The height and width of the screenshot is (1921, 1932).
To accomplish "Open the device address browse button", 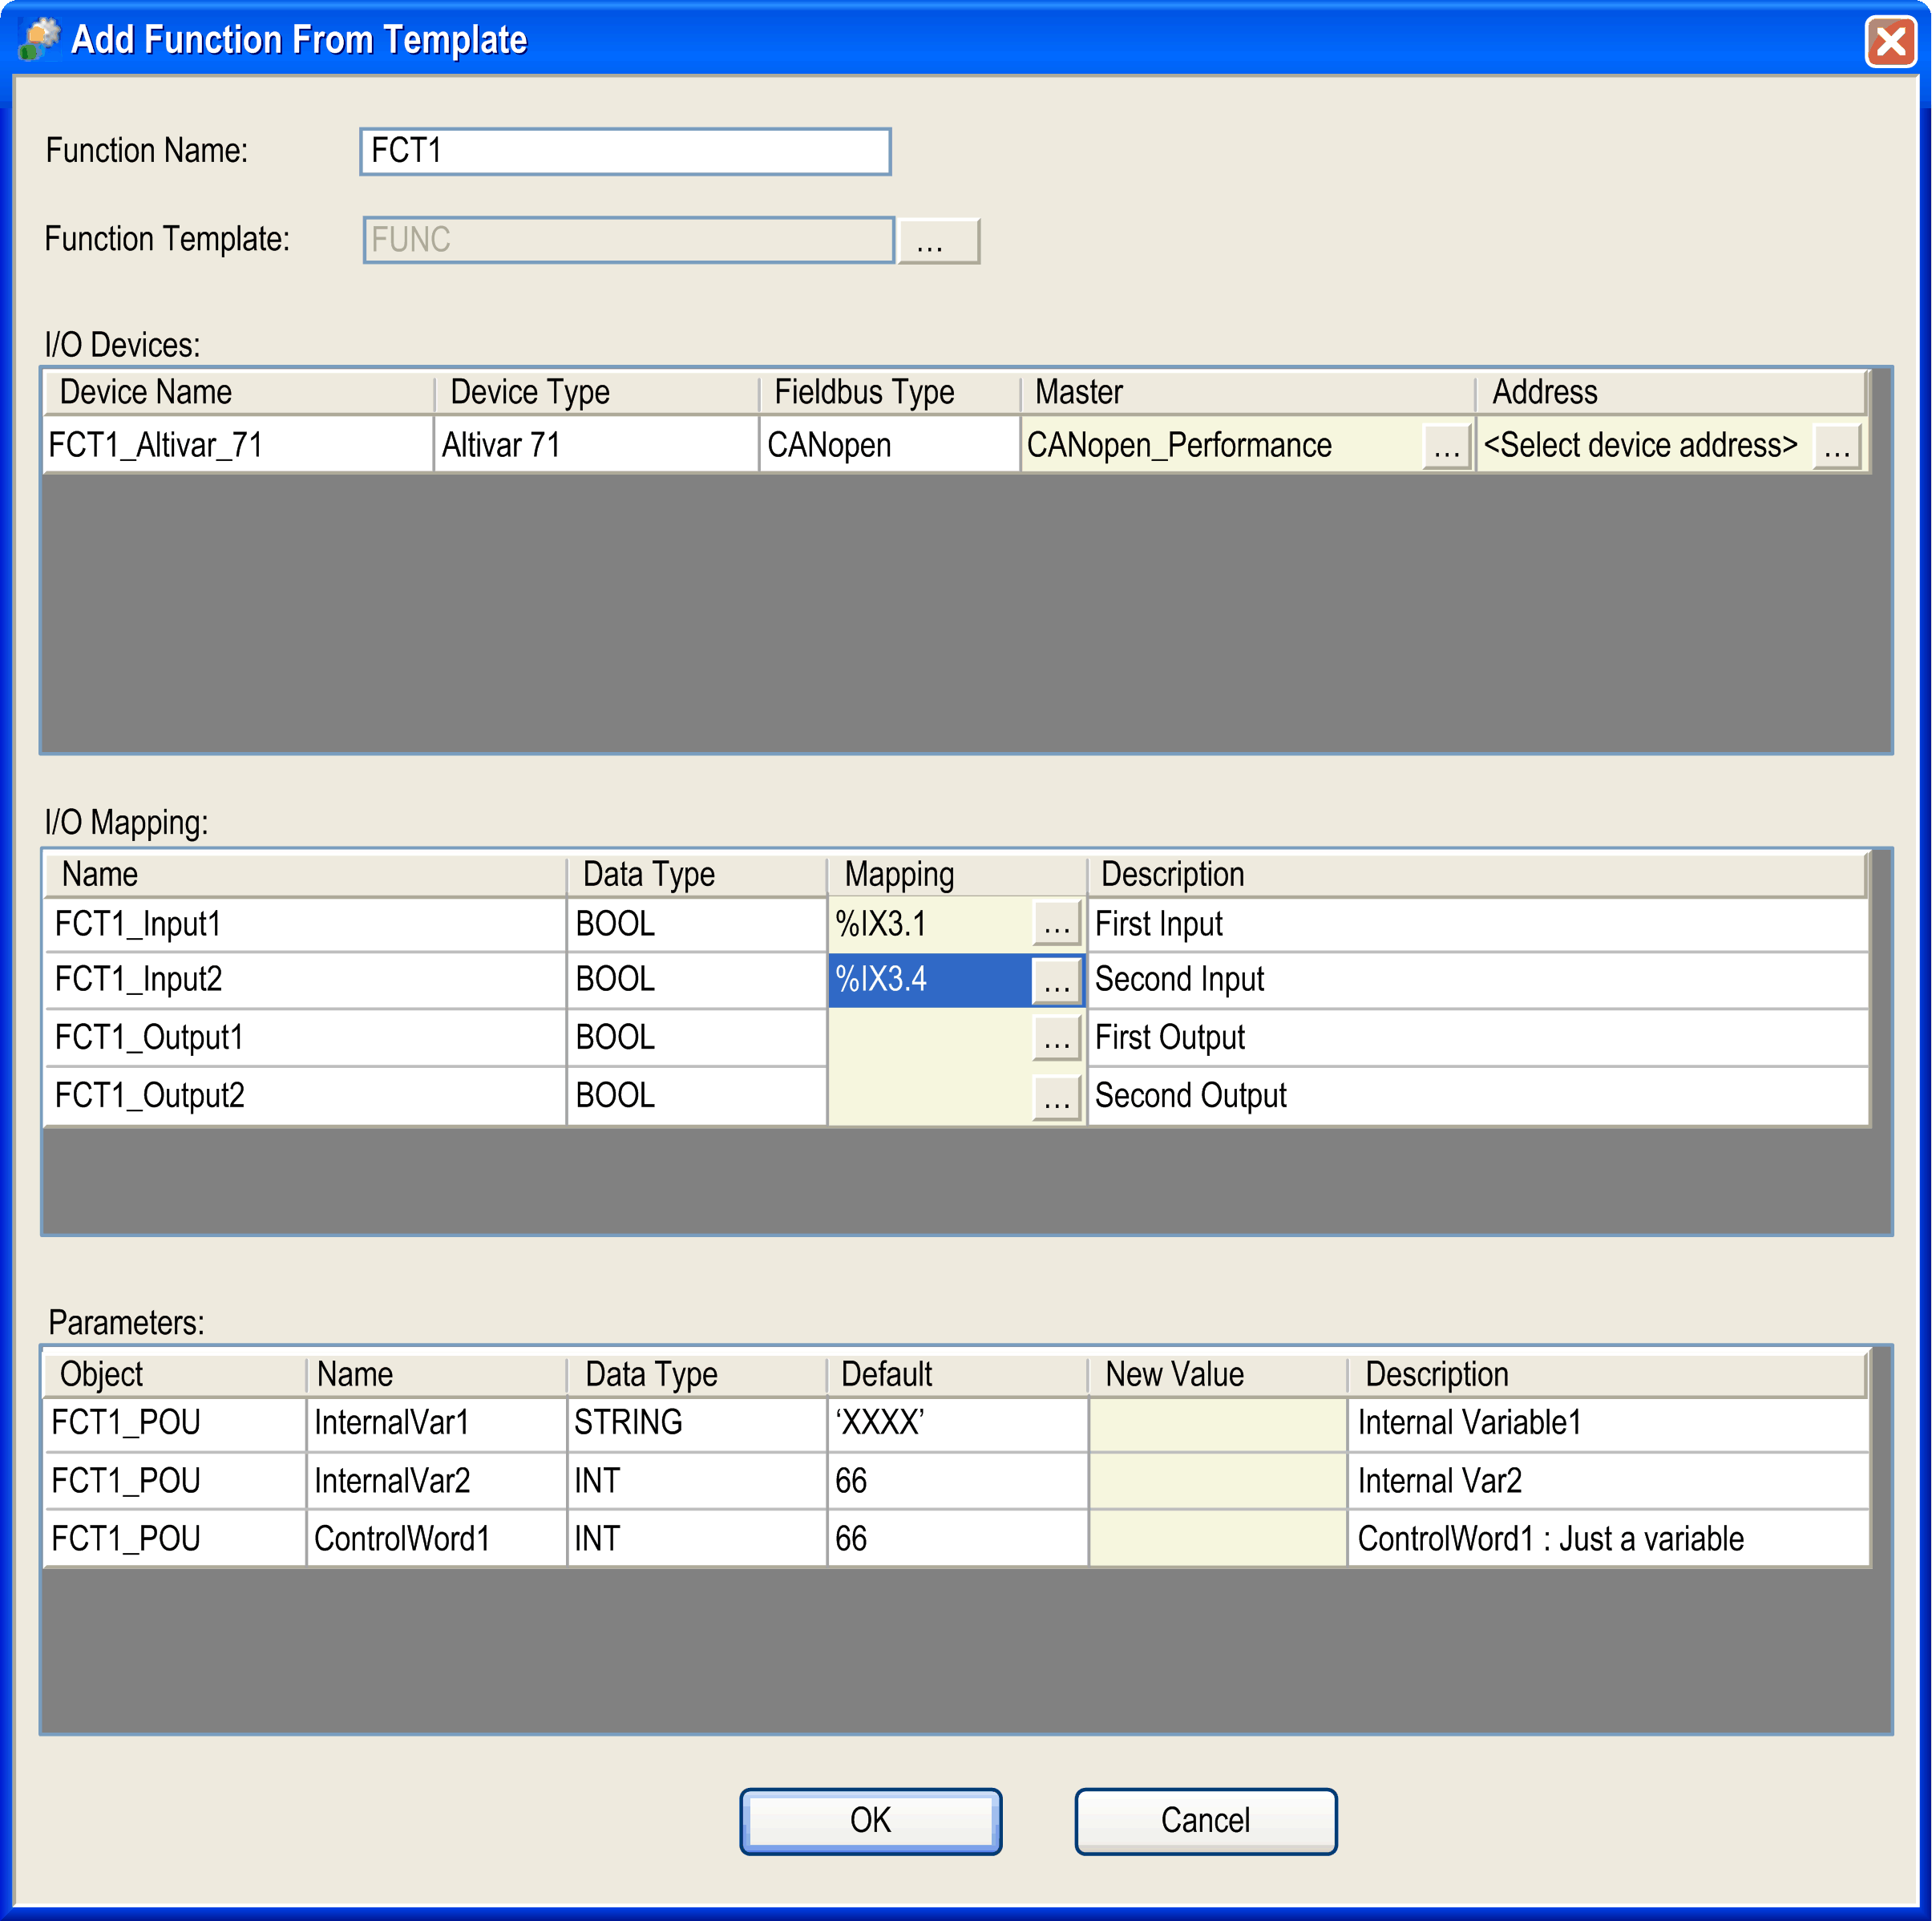I will 1836,446.
